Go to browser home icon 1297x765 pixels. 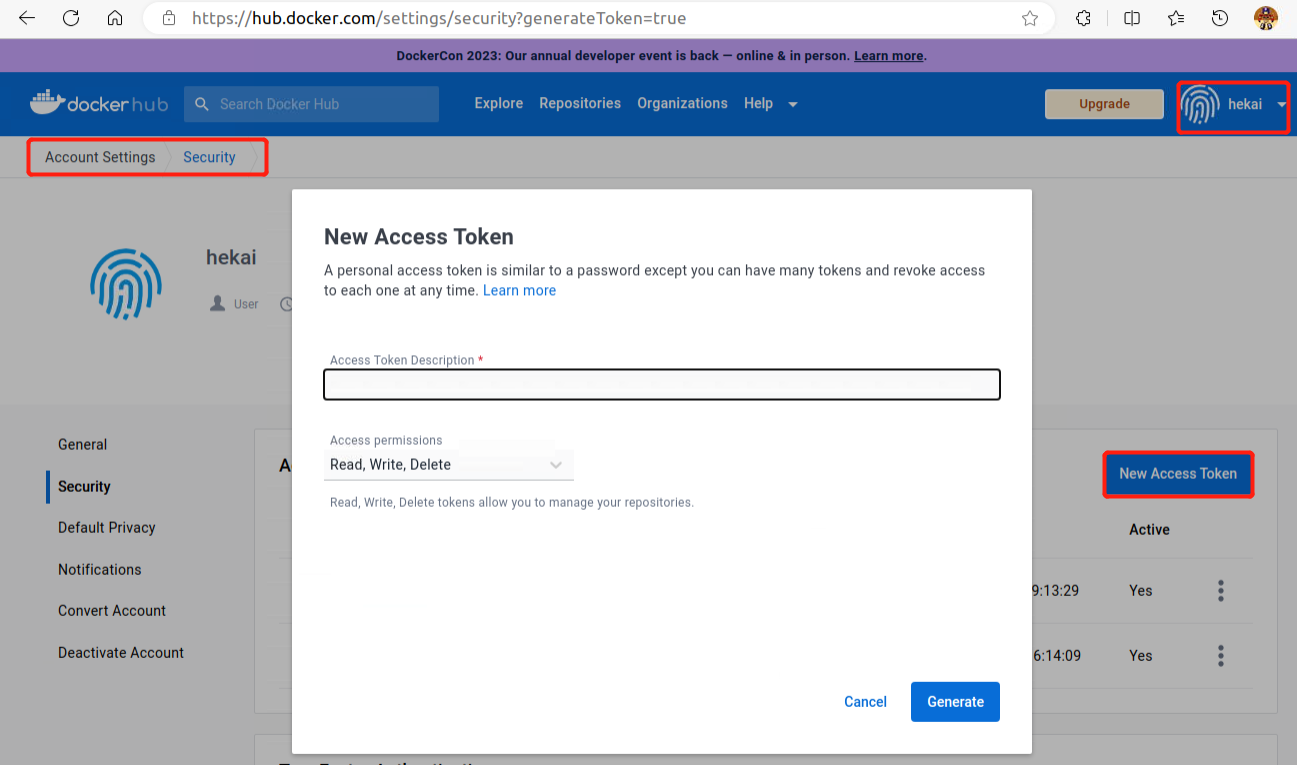[x=115, y=18]
